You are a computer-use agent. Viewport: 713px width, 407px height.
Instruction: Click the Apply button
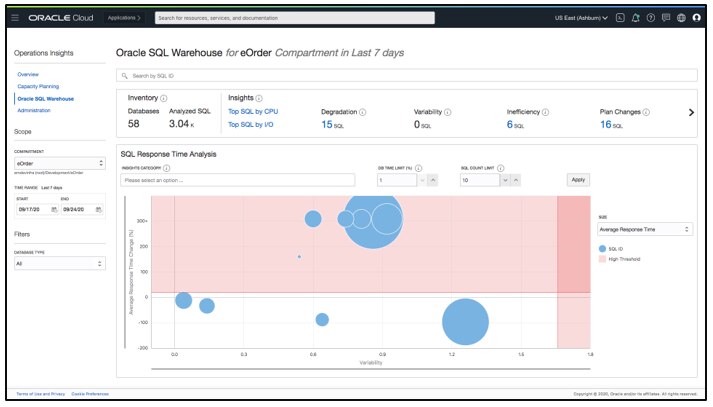[x=578, y=180]
